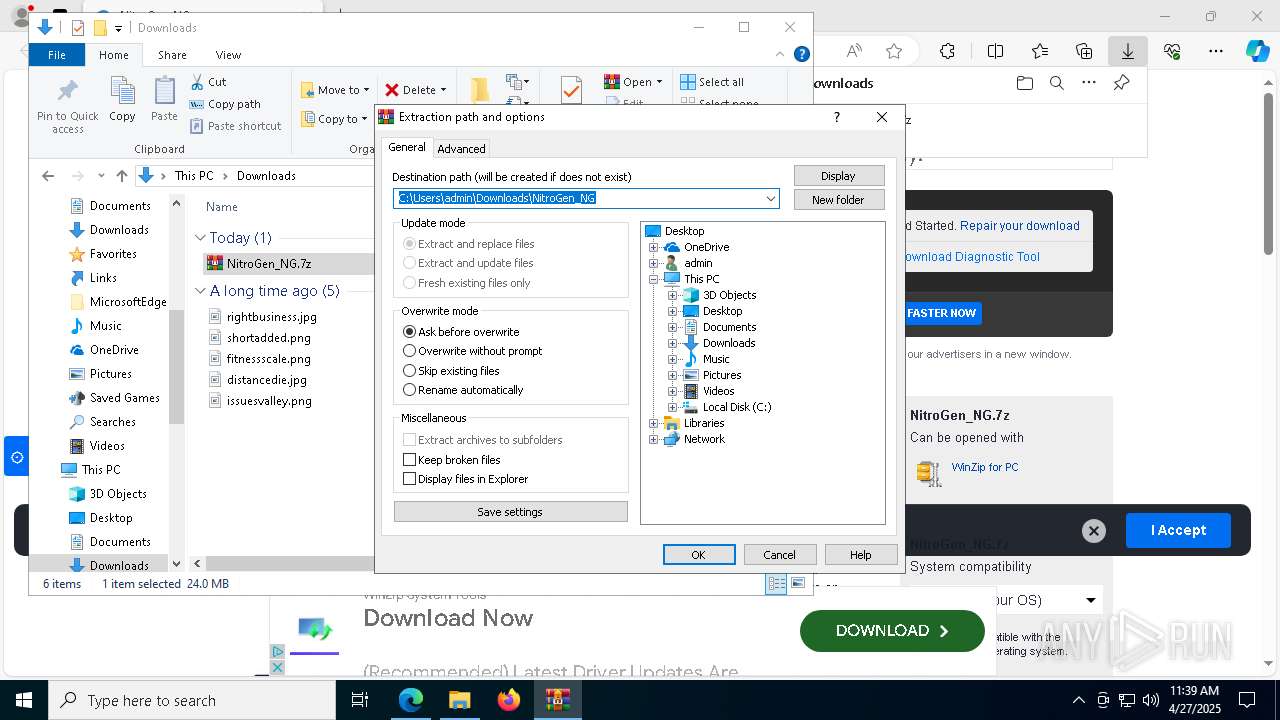Open Explorer help question mark icon
1280x720 pixels.
click(x=801, y=55)
